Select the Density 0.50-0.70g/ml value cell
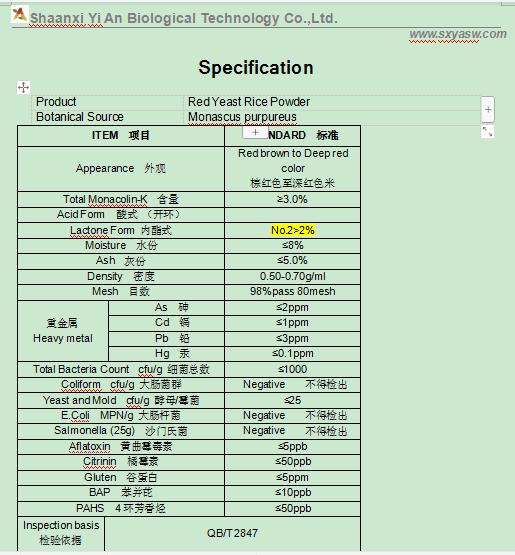515x555 pixels. pos(292,276)
